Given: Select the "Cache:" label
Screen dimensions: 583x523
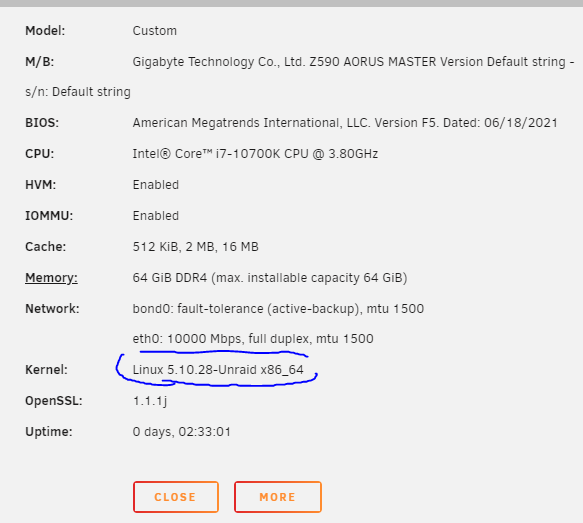Looking at the screenshot, I should [x=45, y=246].
